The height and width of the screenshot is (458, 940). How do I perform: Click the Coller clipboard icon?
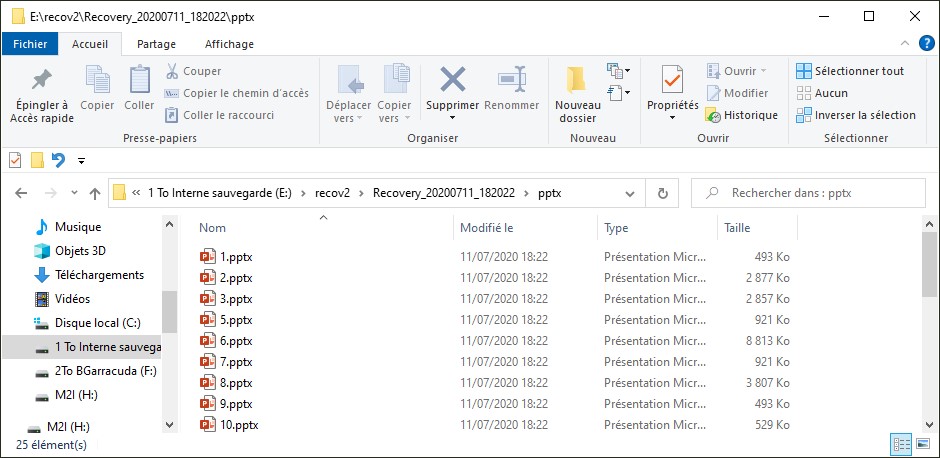pos(139,80)
